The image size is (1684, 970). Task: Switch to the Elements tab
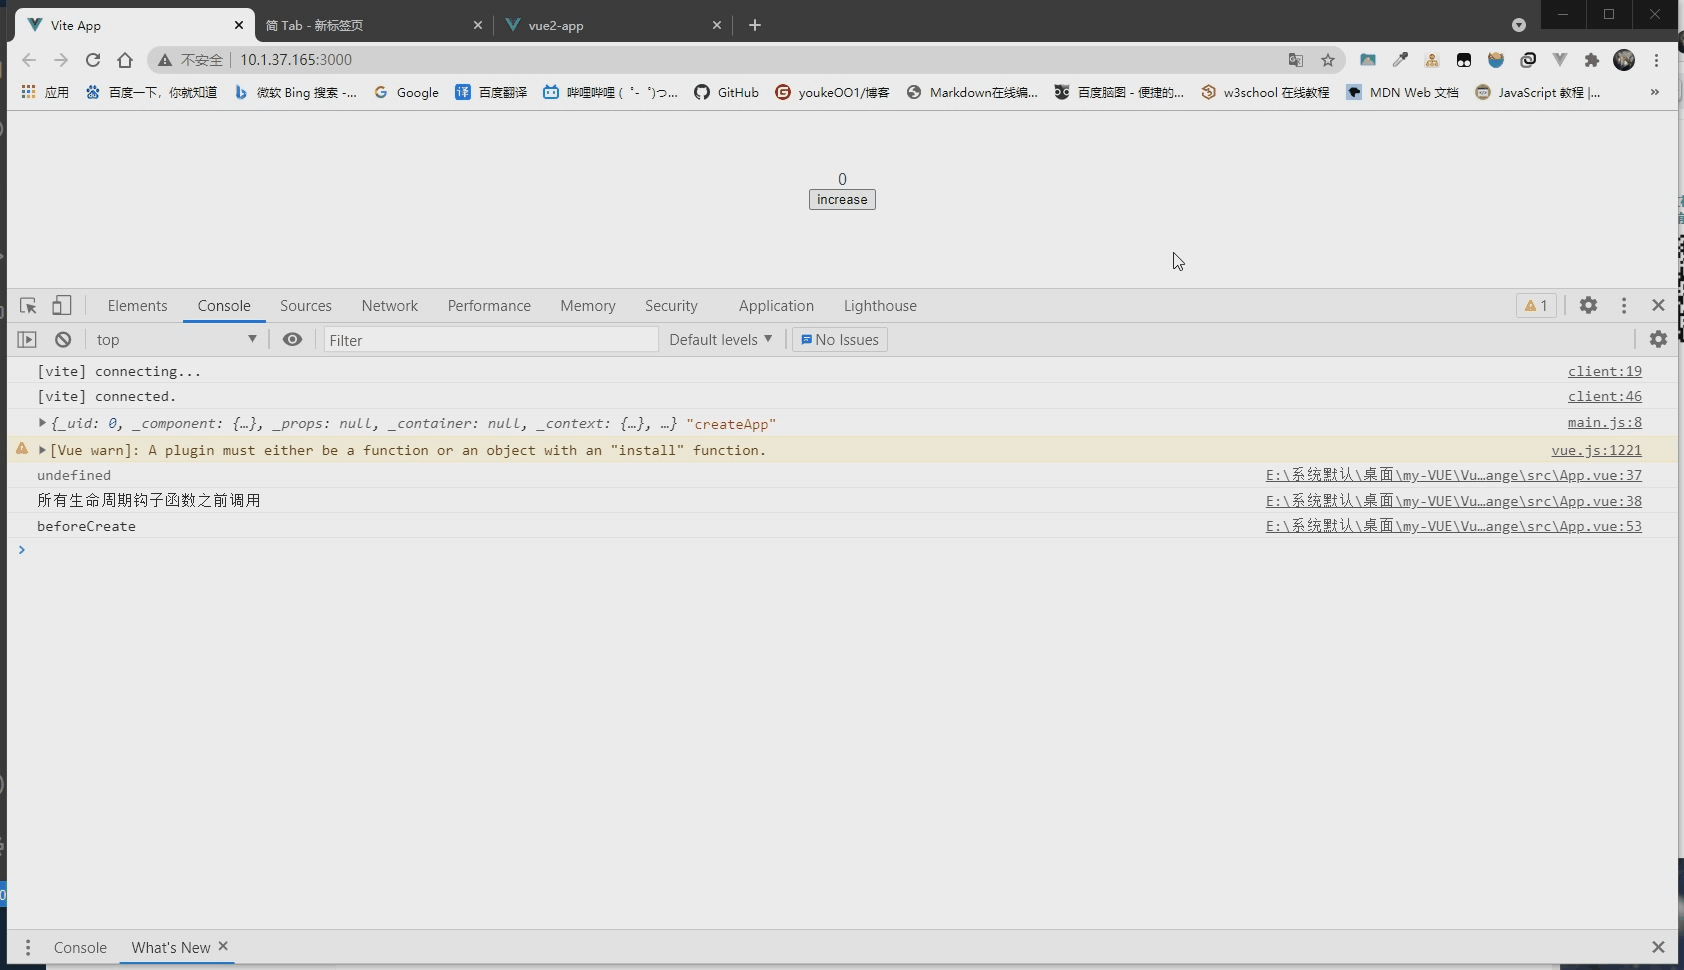tap(137, 306)
